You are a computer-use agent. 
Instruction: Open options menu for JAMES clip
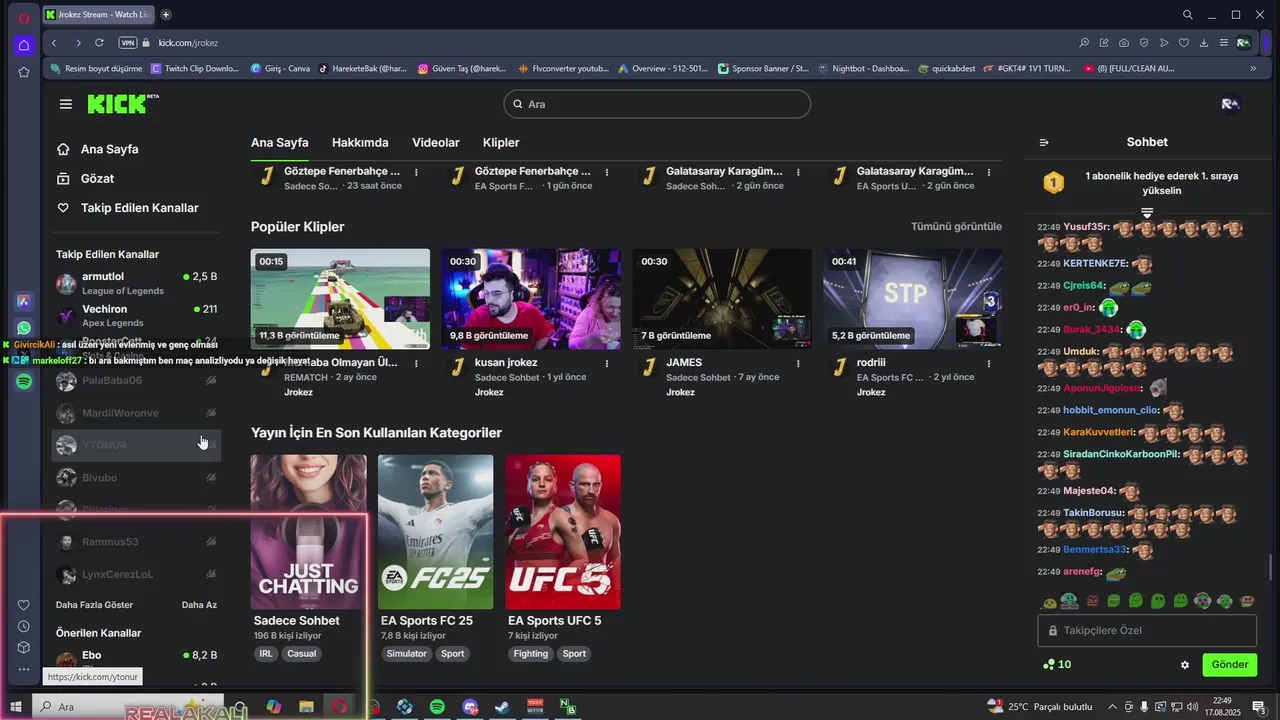[x=798, y=364]
